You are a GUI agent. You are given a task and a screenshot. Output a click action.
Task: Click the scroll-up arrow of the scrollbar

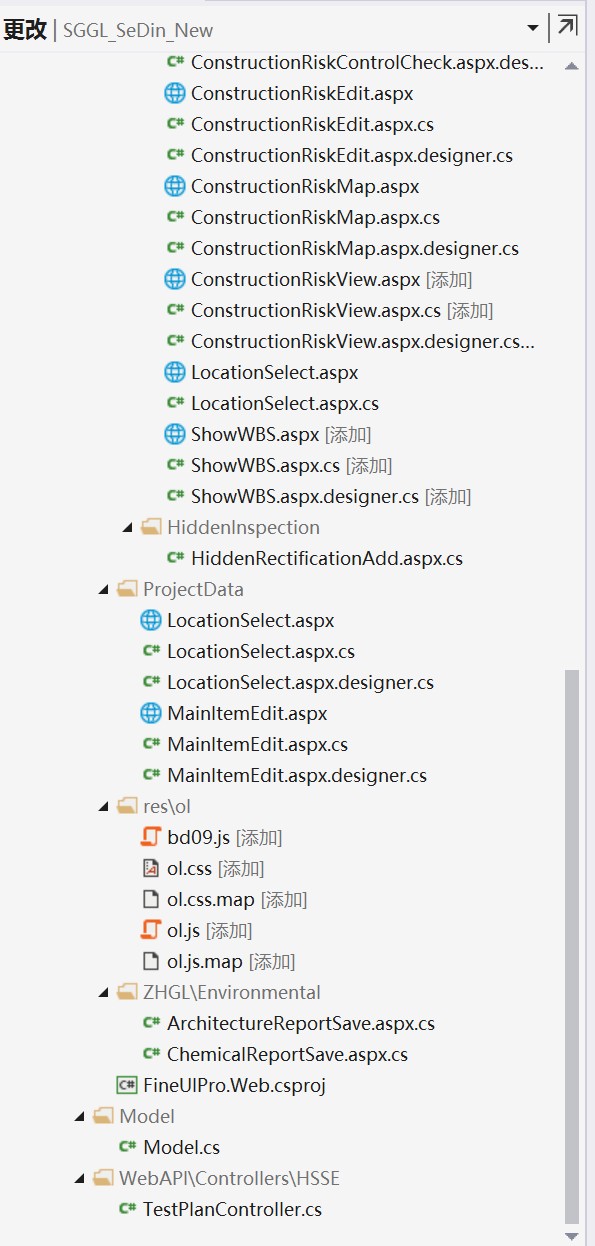[x=572, y=66]
